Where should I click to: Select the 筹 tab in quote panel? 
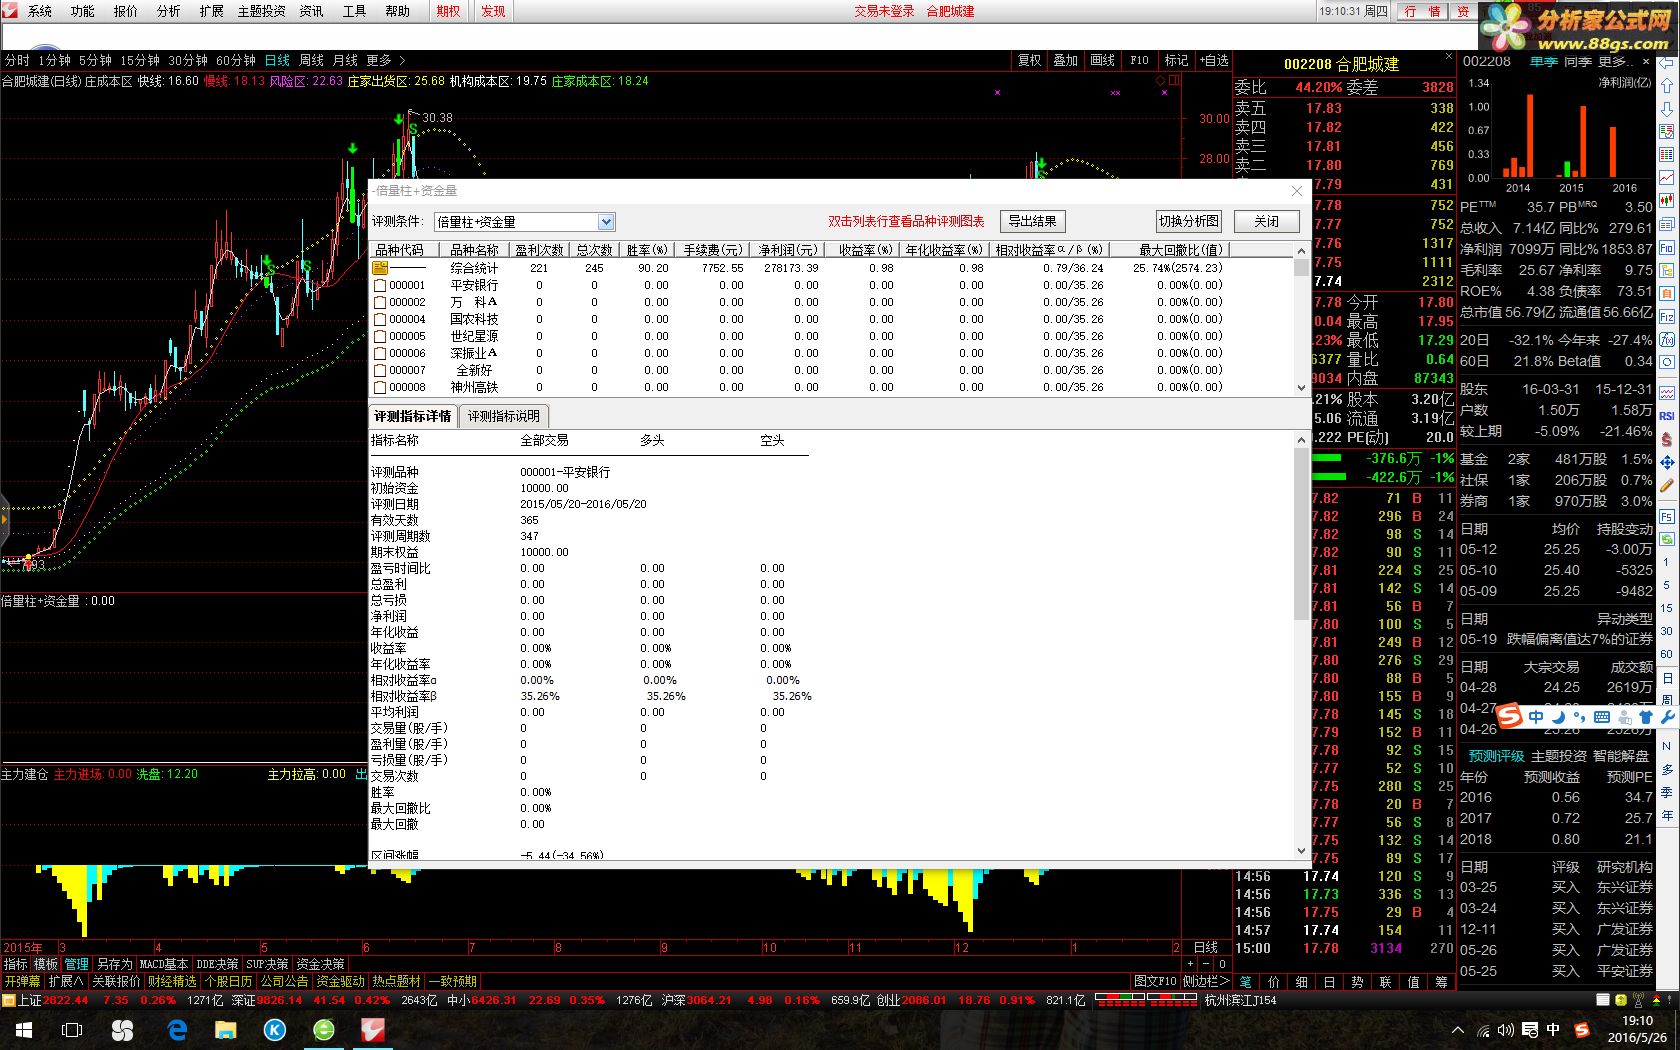[x=1441, y=982]
